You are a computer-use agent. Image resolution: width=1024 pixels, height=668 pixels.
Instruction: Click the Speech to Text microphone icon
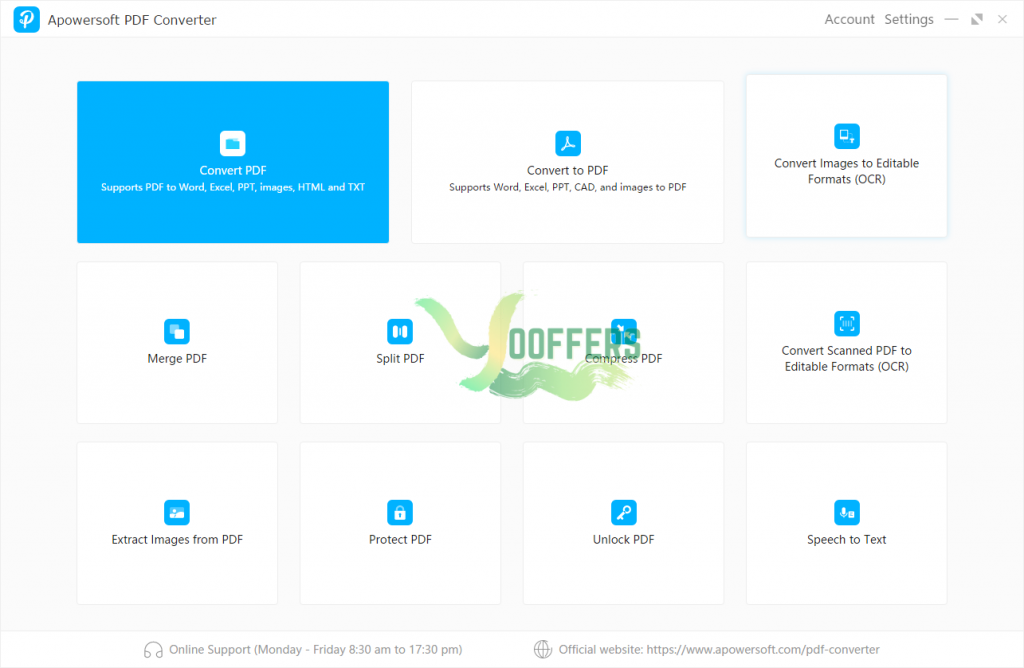click(846, 513)
